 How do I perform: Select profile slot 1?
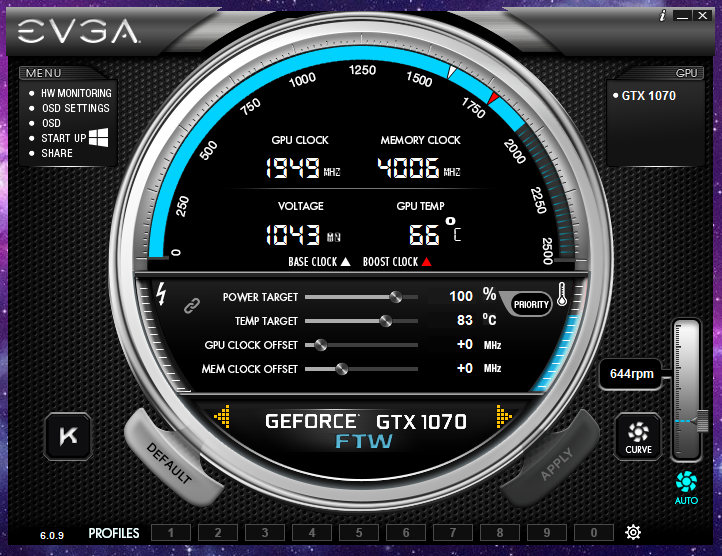tap(171, 533)
